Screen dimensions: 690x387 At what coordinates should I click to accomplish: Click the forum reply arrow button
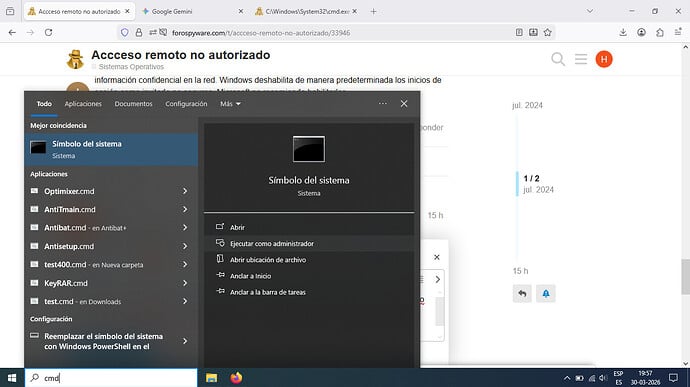522,294
